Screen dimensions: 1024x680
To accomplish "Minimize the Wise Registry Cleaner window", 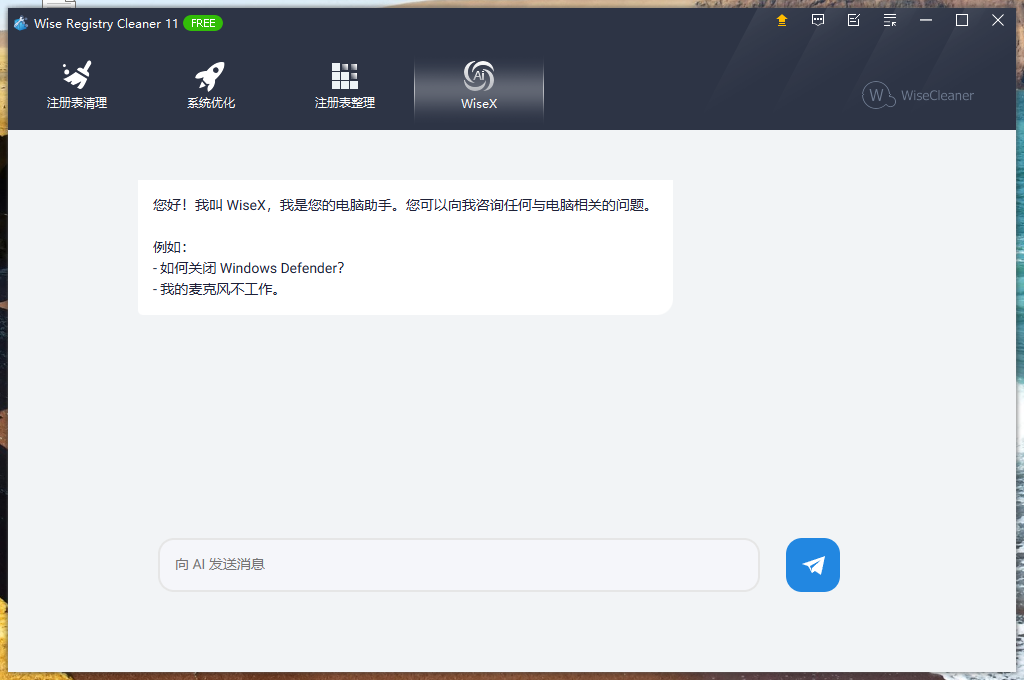I will pos(925,20).
